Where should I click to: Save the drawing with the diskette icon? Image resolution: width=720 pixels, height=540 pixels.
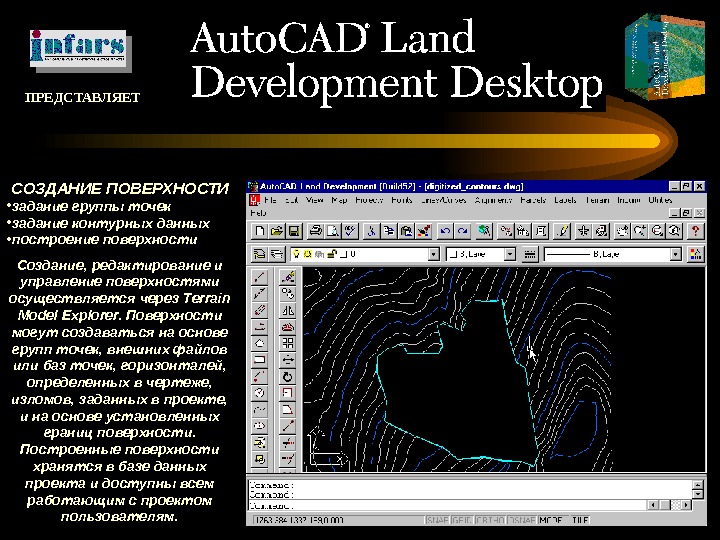[294, 231]
